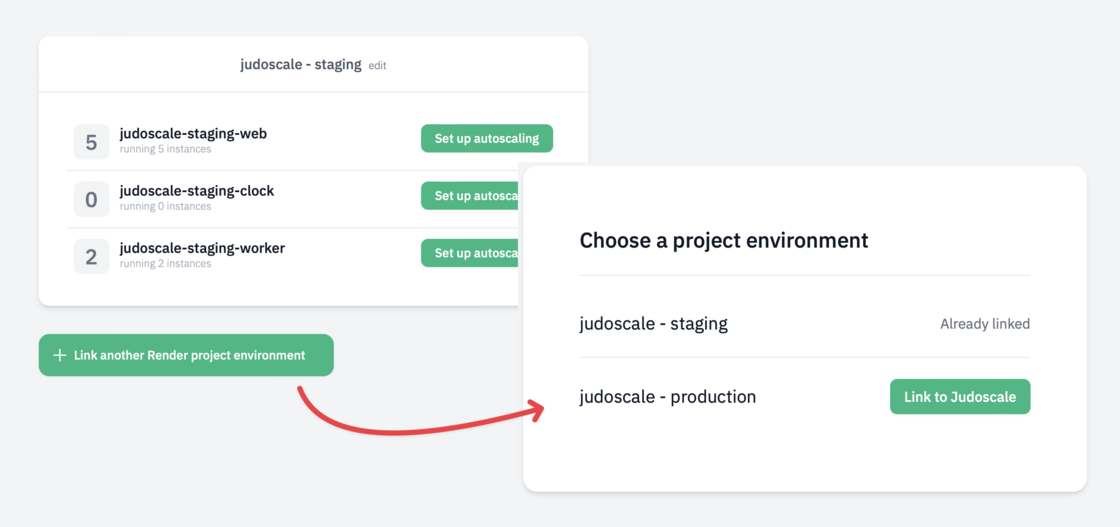Set up autoscaling for judoscale-staging-web

pyautogui.click(x=486, y=139)
